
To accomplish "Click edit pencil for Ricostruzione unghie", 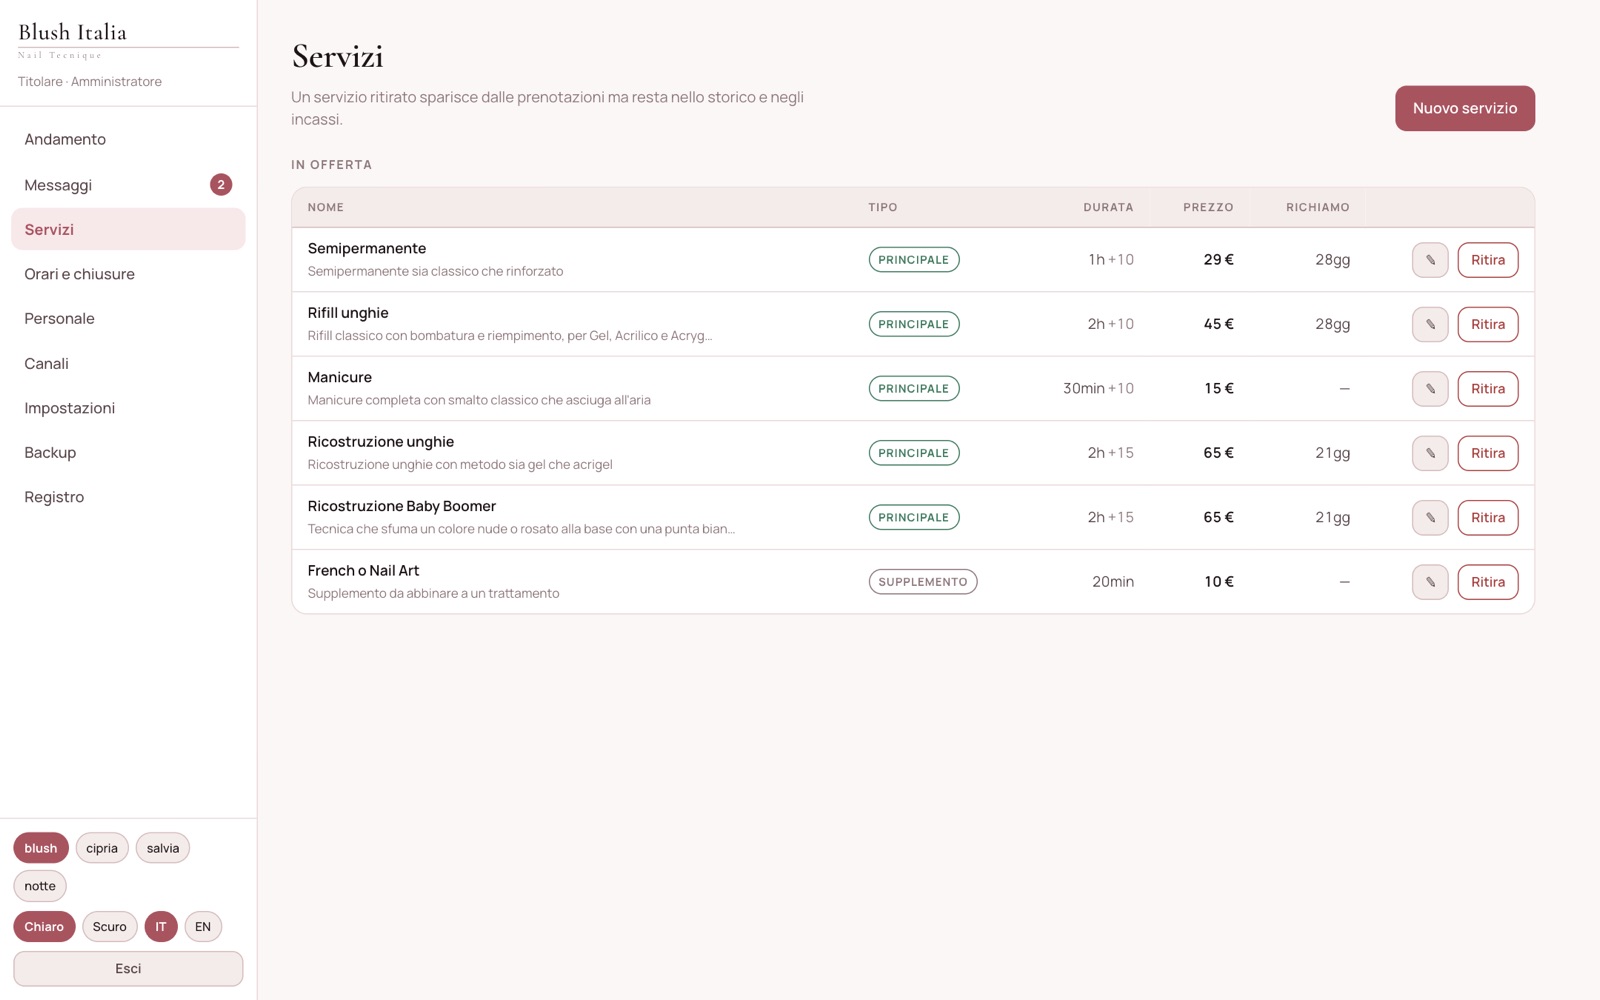I will click(1430, 453).
